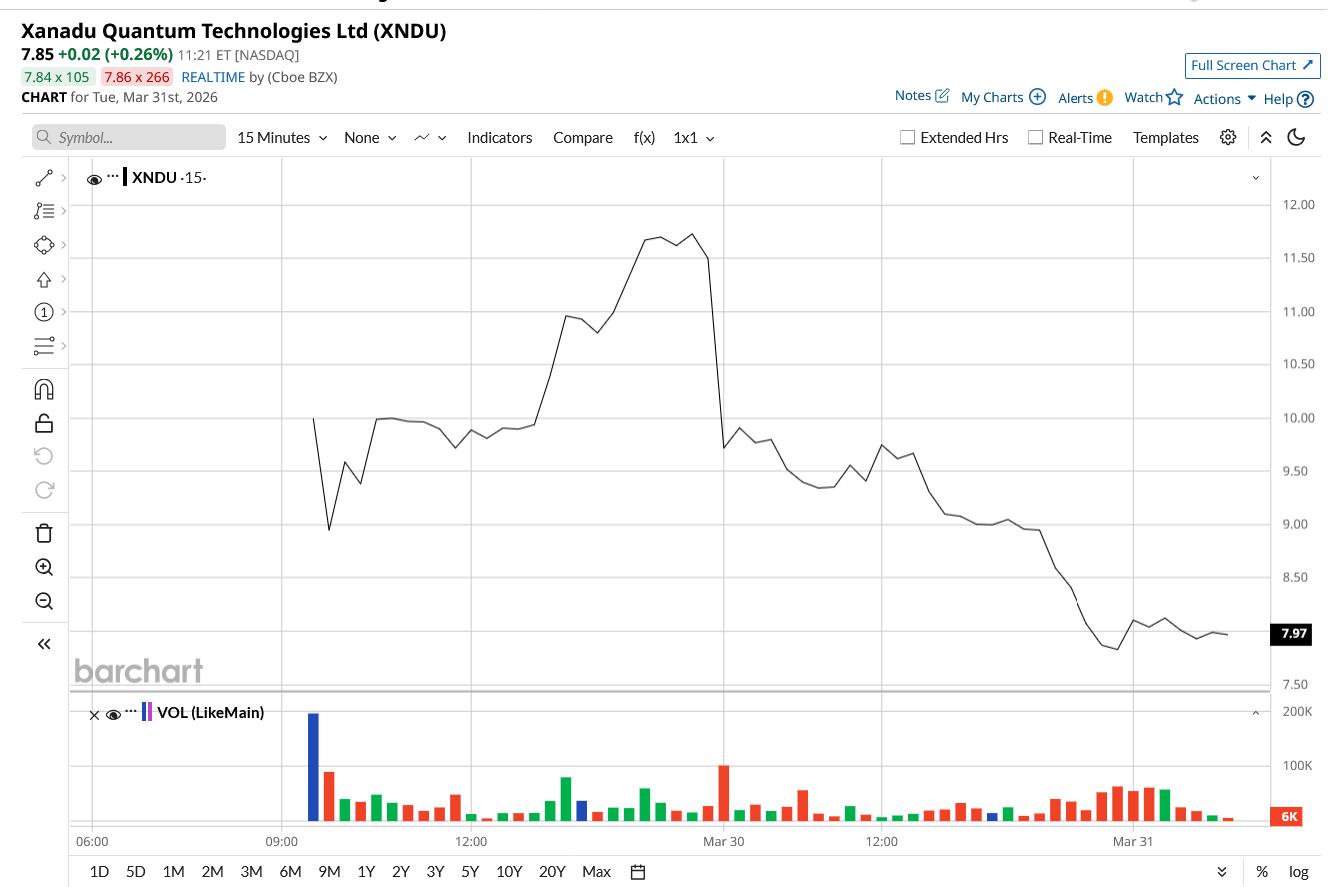The height and width of the screenshot is (887, 1328).
Task: Toggle percent scale button
Action: [1262, 872]
